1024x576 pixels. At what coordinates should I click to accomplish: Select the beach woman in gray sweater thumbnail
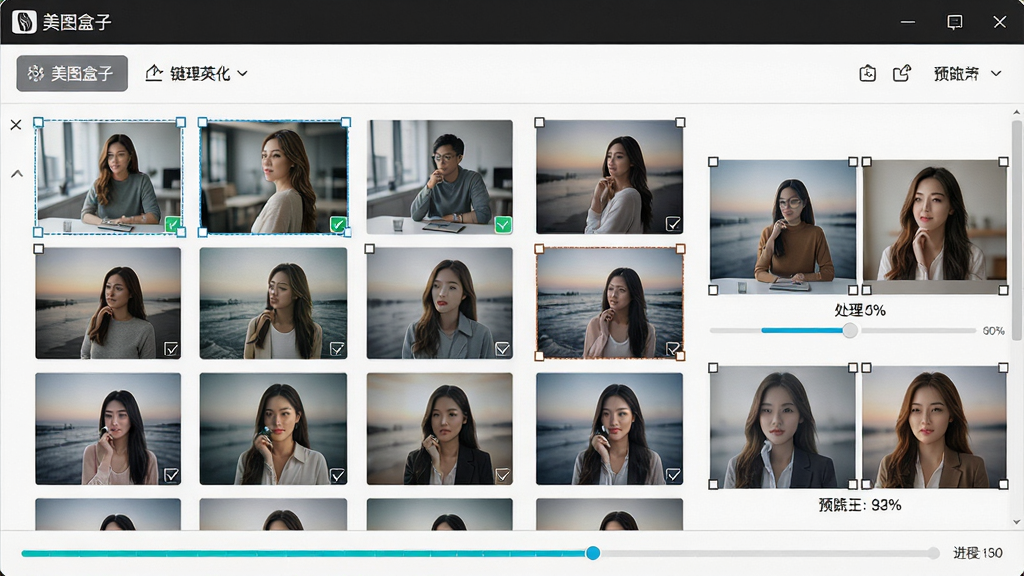tap(108, 303)
